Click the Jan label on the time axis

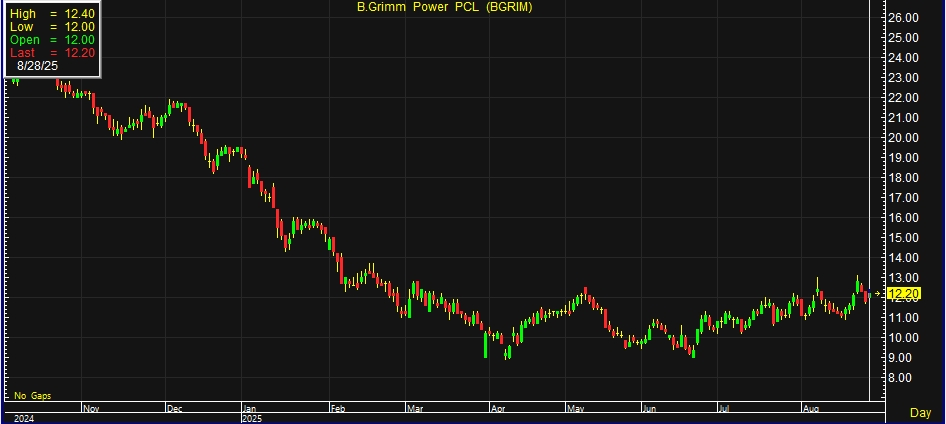click(250, 408)
